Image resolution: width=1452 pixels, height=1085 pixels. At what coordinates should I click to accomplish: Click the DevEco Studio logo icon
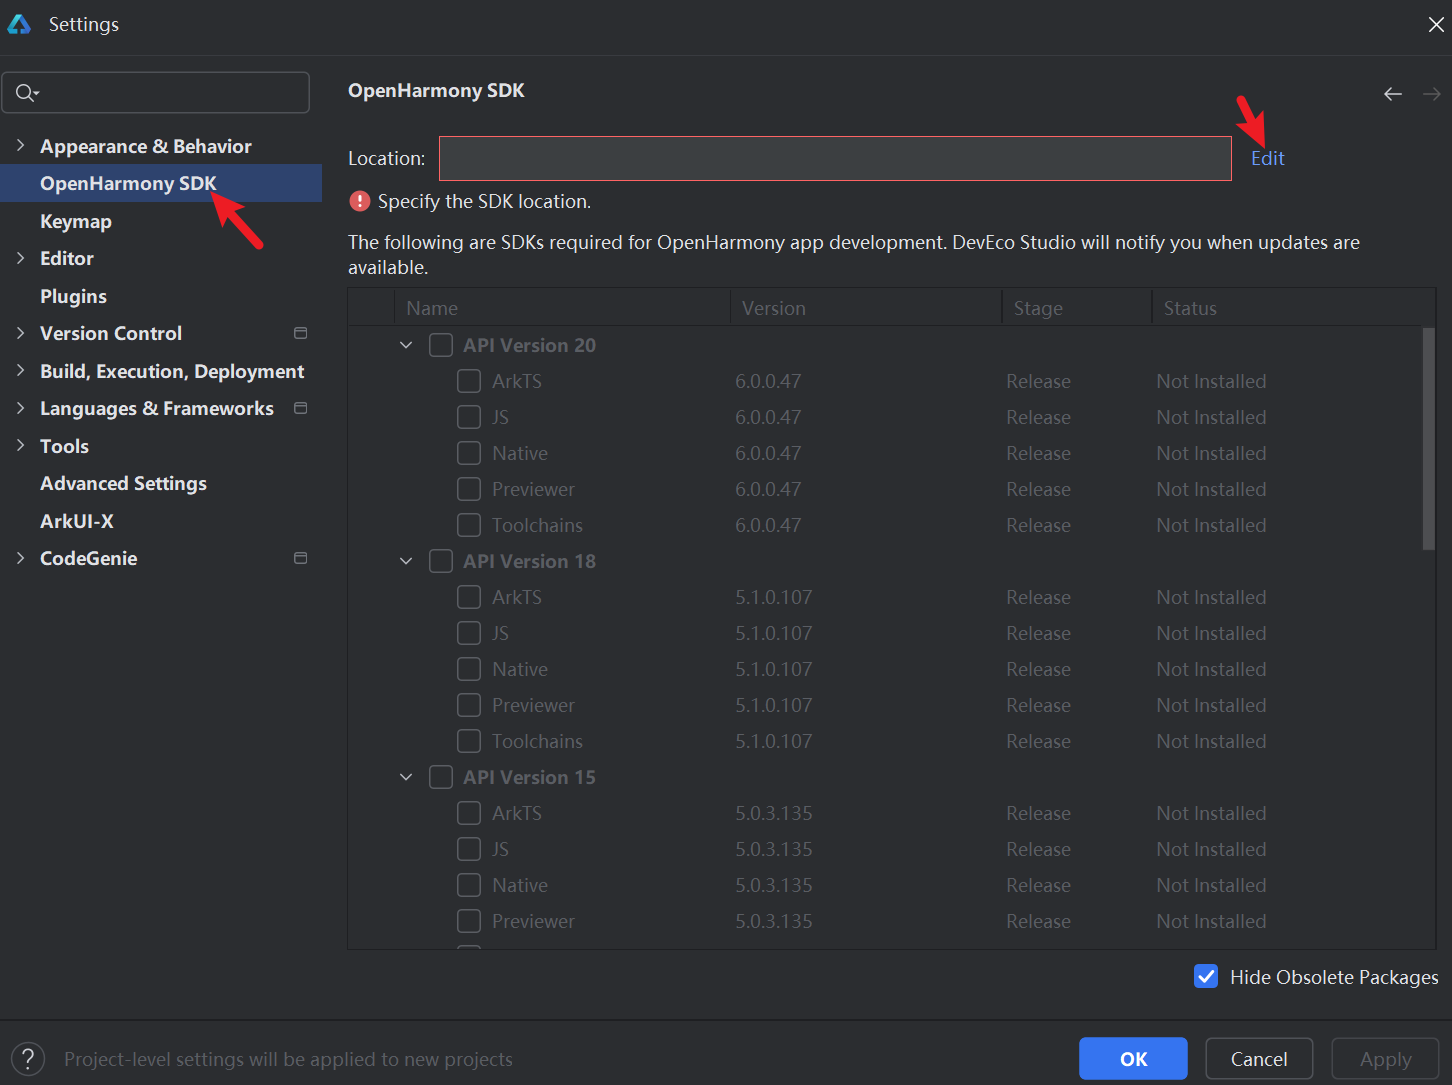(19, 24)
